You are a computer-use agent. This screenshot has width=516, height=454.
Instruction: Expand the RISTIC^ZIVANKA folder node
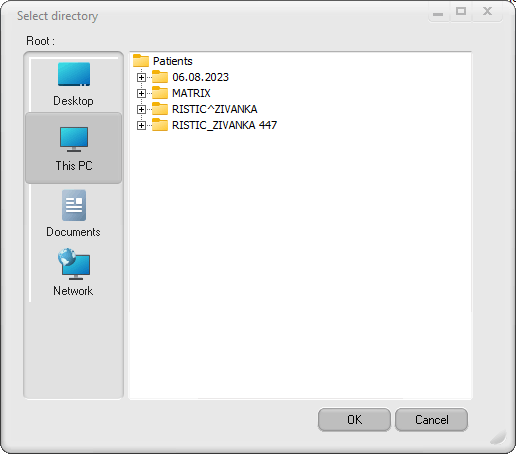point(141,109)
